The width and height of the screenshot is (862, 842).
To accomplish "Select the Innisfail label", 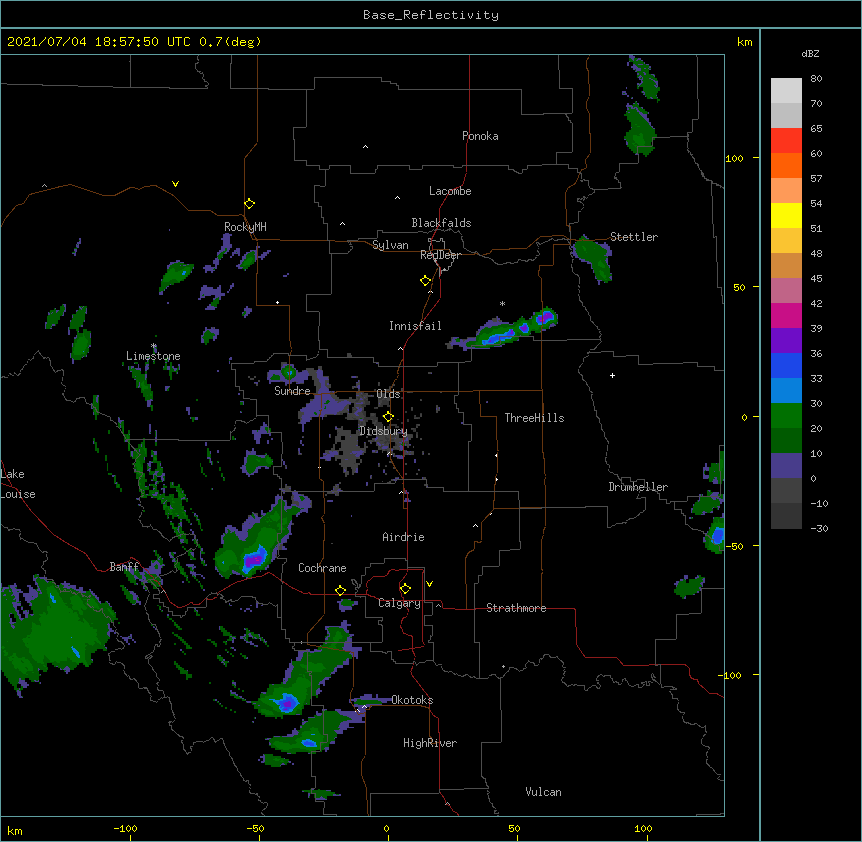I will coord(415,326).
